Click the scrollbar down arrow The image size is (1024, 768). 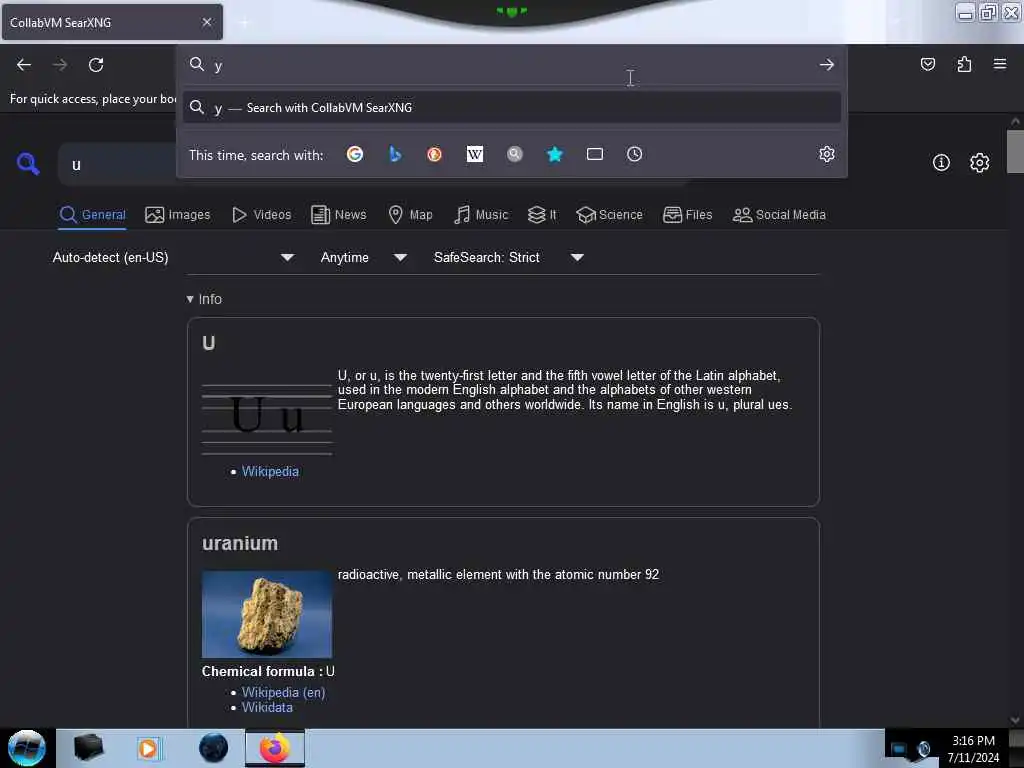[x=1015, y=720]
